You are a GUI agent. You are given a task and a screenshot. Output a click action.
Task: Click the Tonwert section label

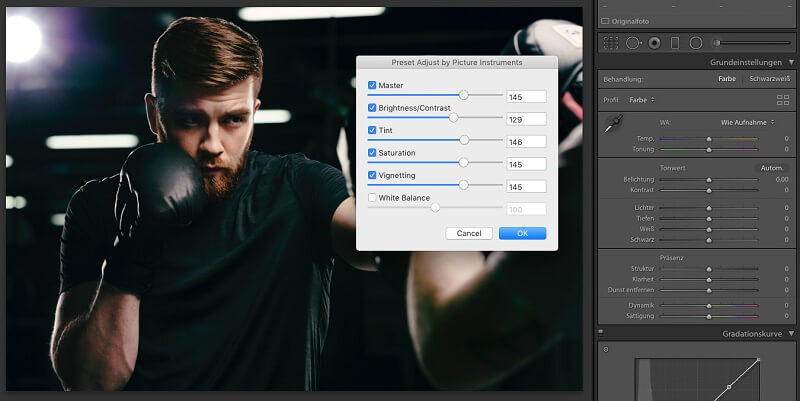point(672,168)
